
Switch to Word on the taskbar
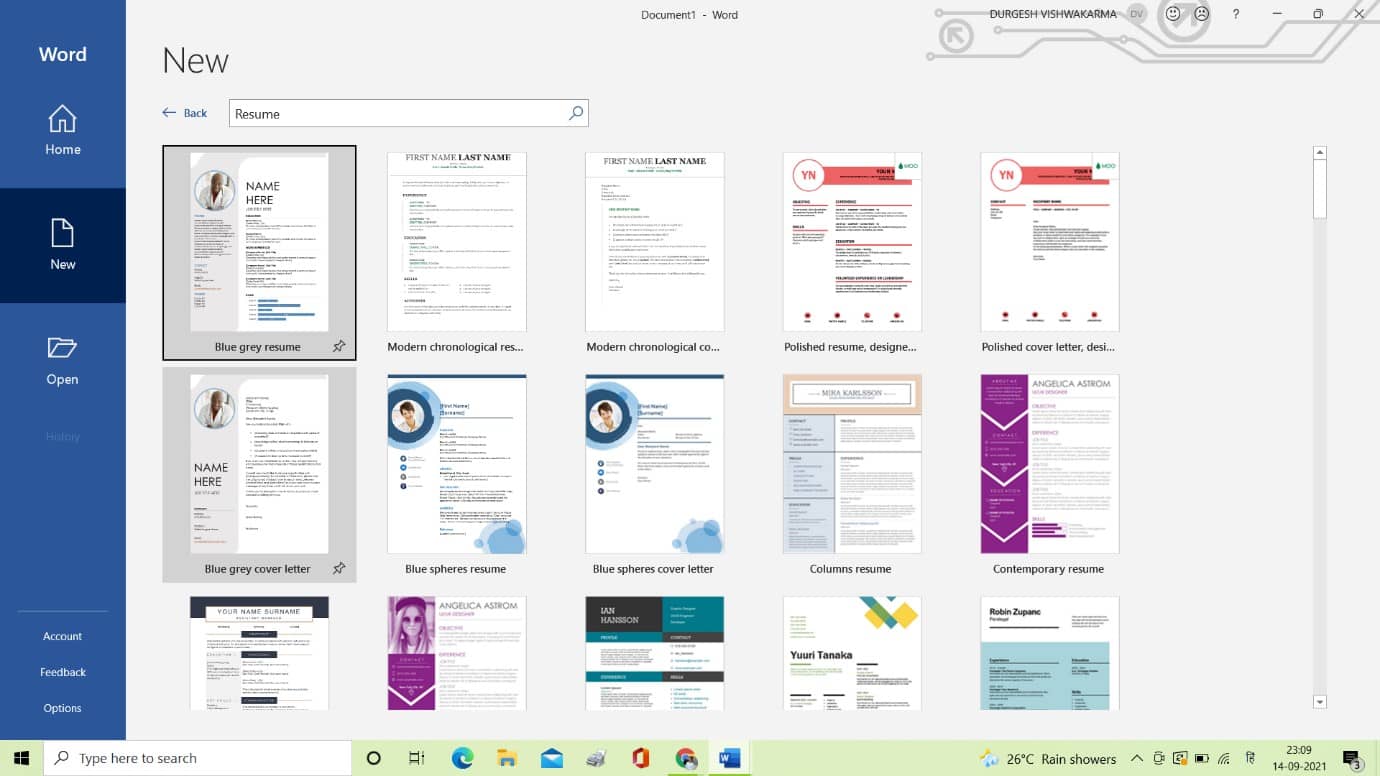pos(730,758)
